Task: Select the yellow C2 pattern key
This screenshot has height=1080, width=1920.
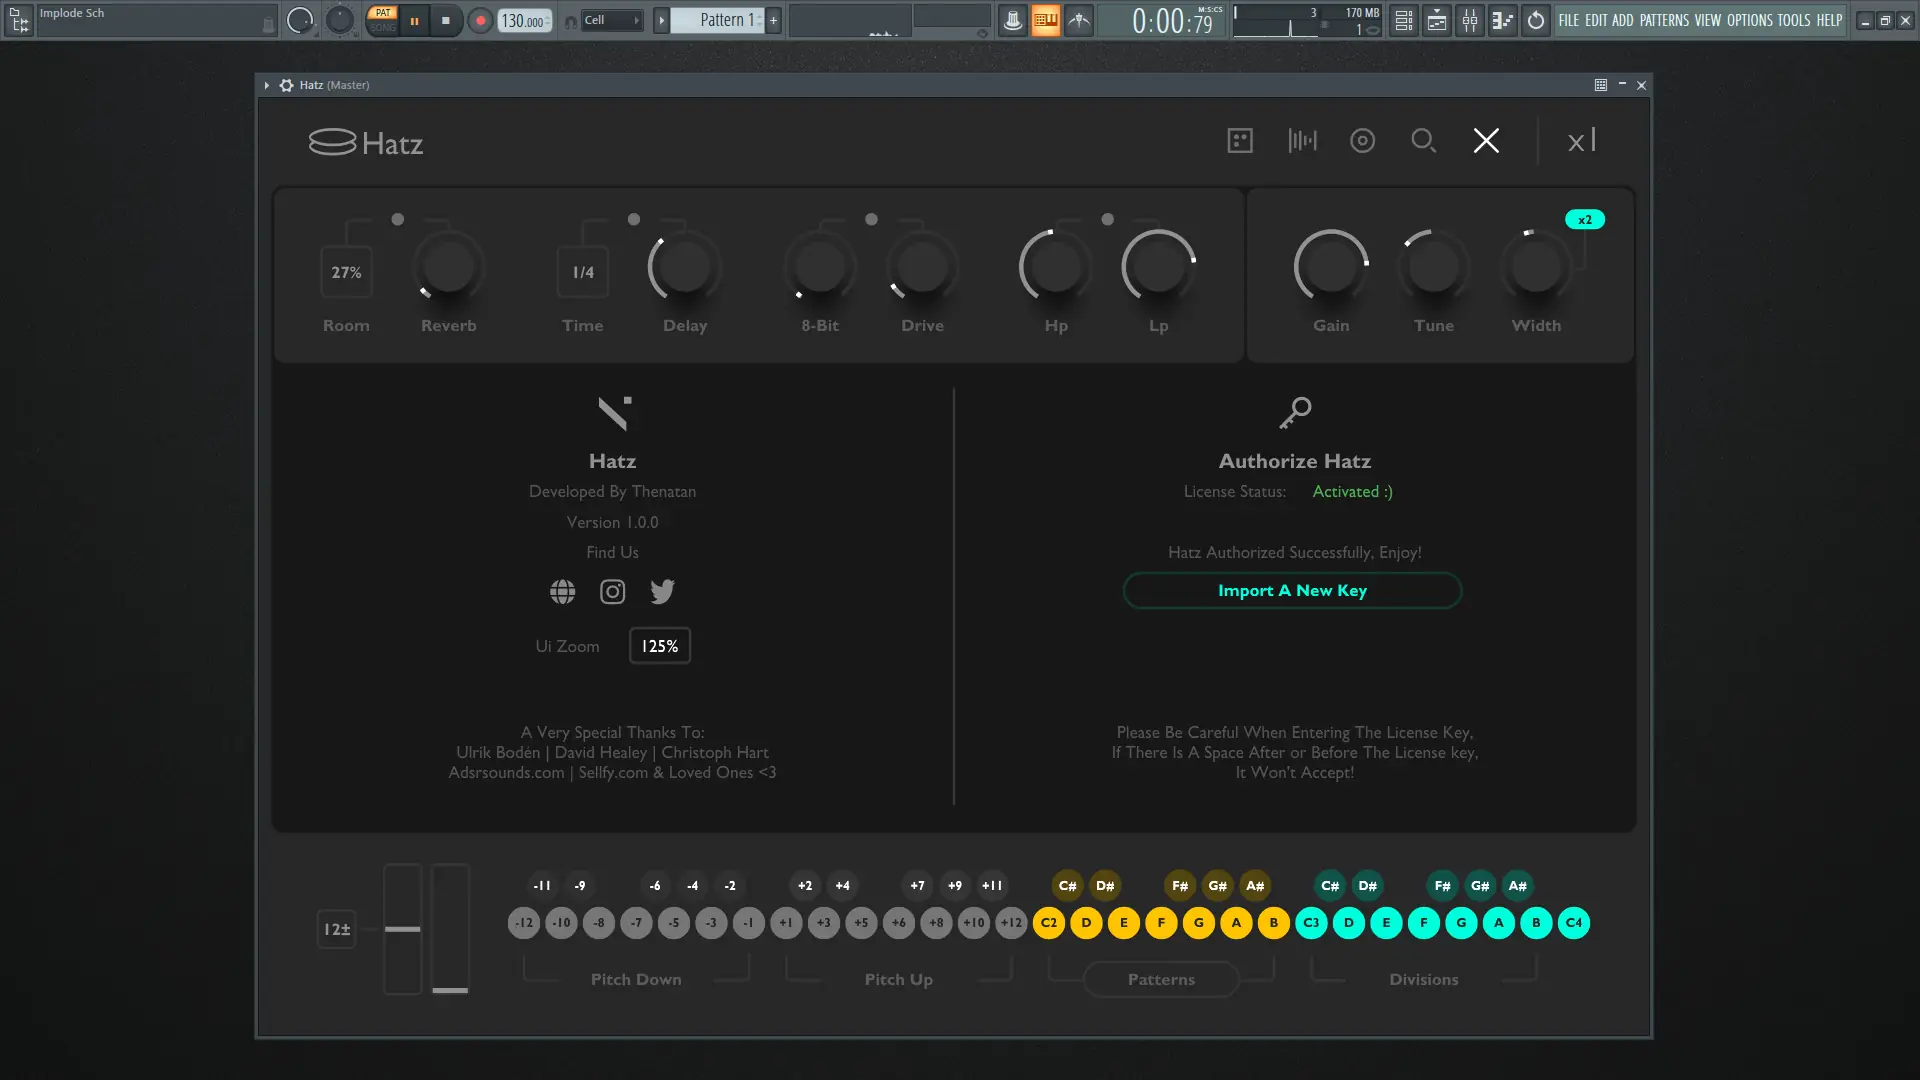Action: pos(1049,923)
